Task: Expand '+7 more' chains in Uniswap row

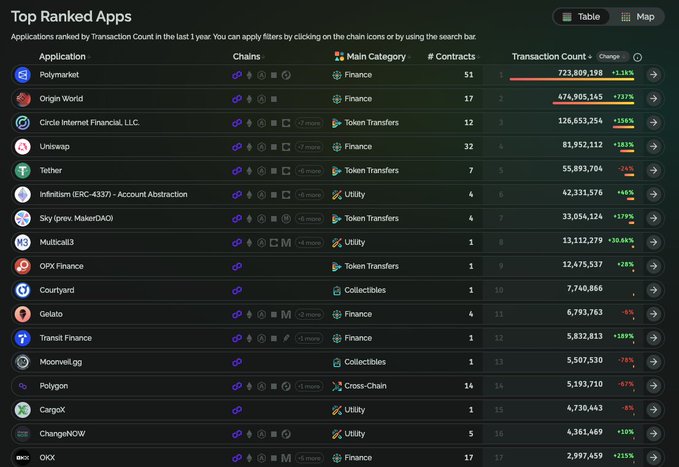Action: point(309,147)
